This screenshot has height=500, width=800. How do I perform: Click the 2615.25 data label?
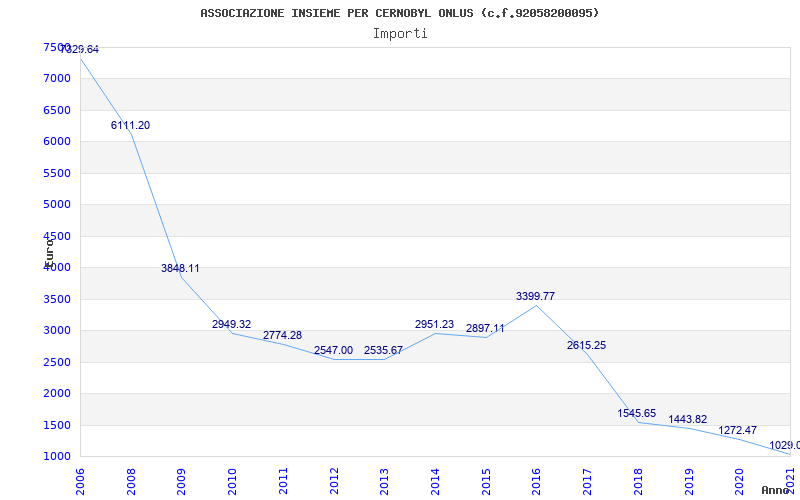[x=586, y=345]
